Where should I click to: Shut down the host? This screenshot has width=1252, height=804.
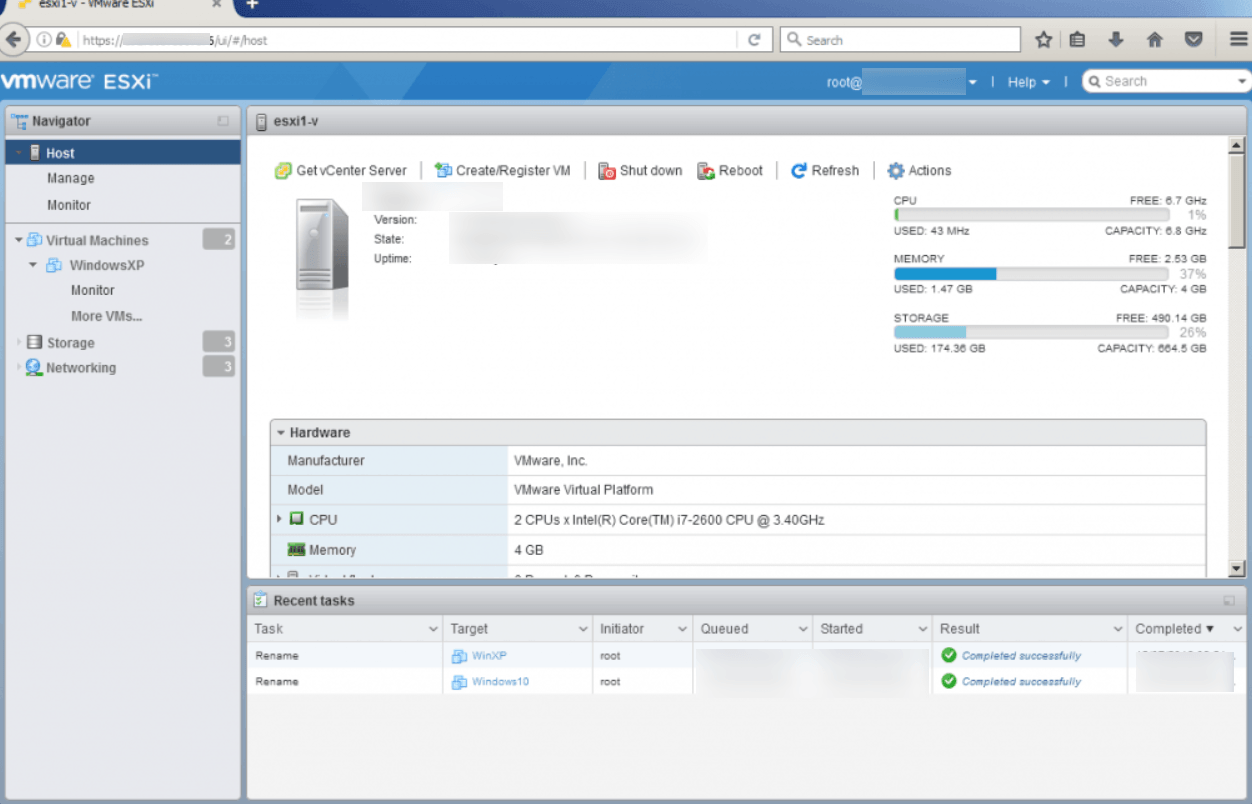(640, 171)
